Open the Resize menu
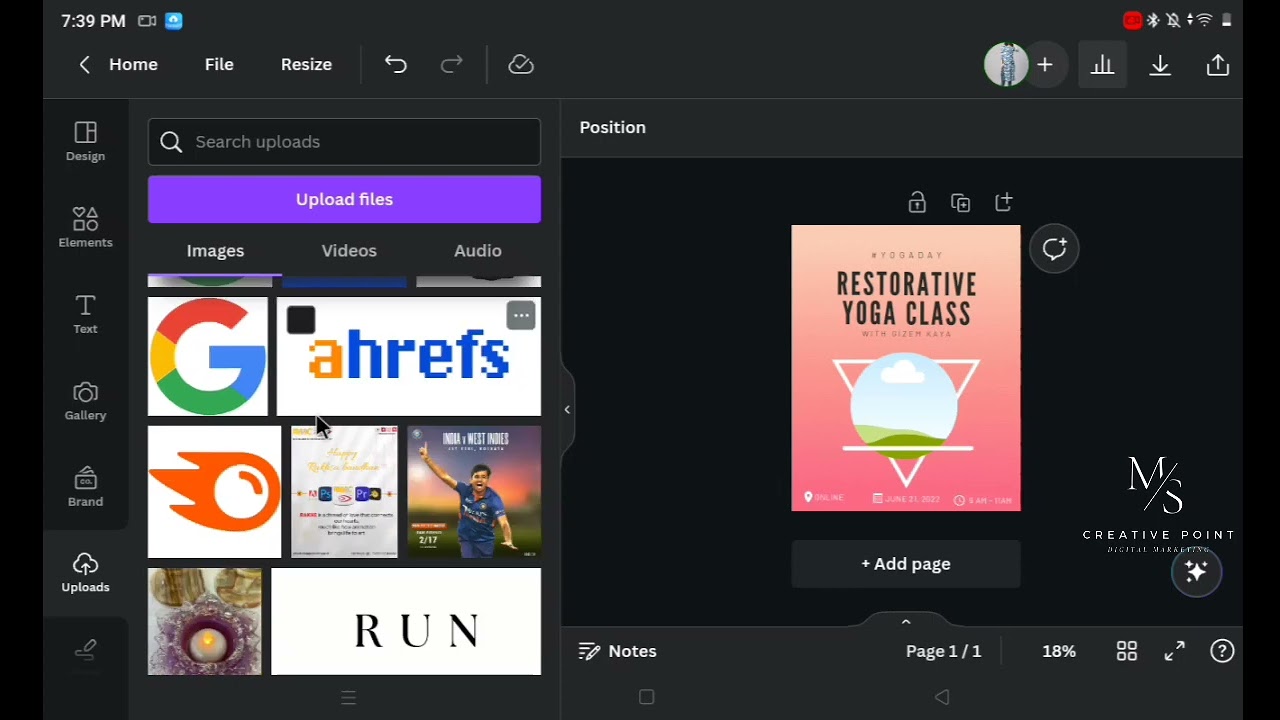 [x=306, y=64]
